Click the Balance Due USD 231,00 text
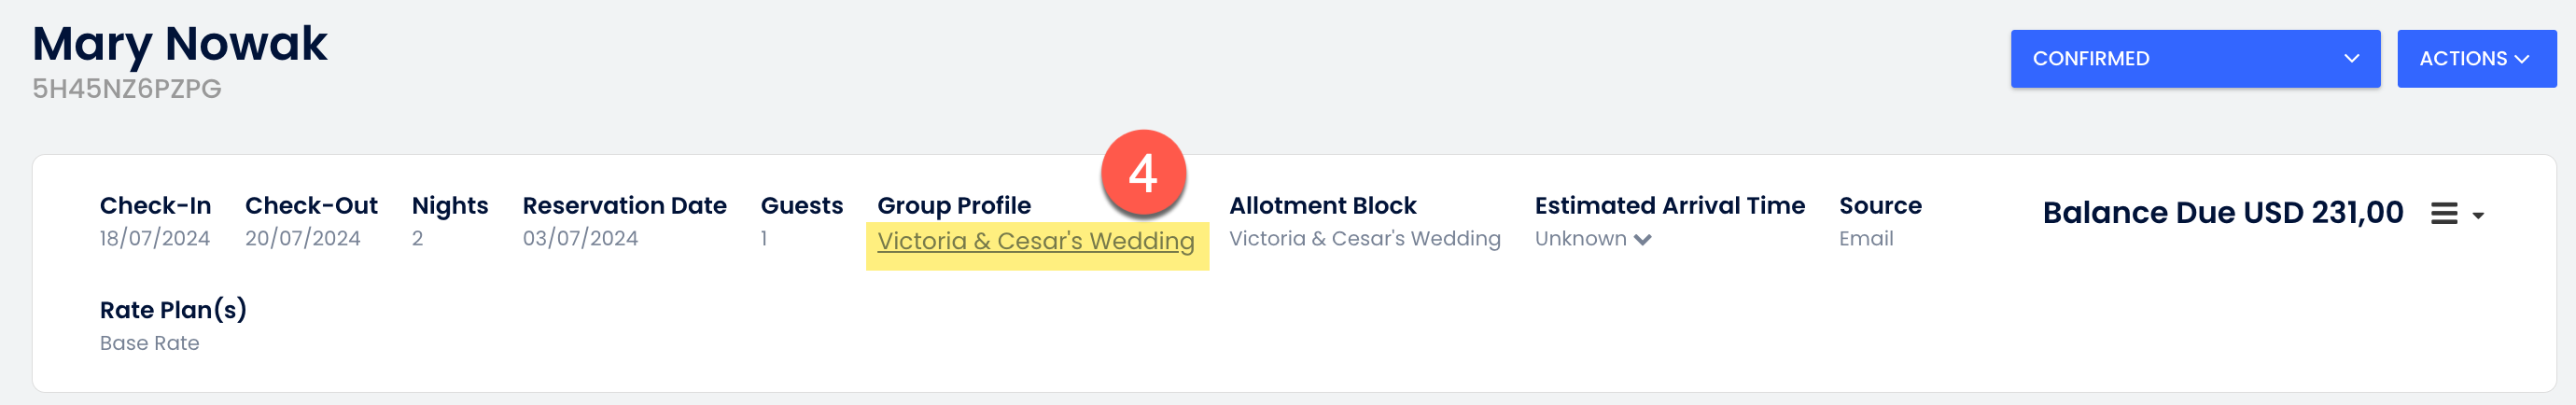The width and height of the screenshot is (2576, 405). click(2222, 213)
